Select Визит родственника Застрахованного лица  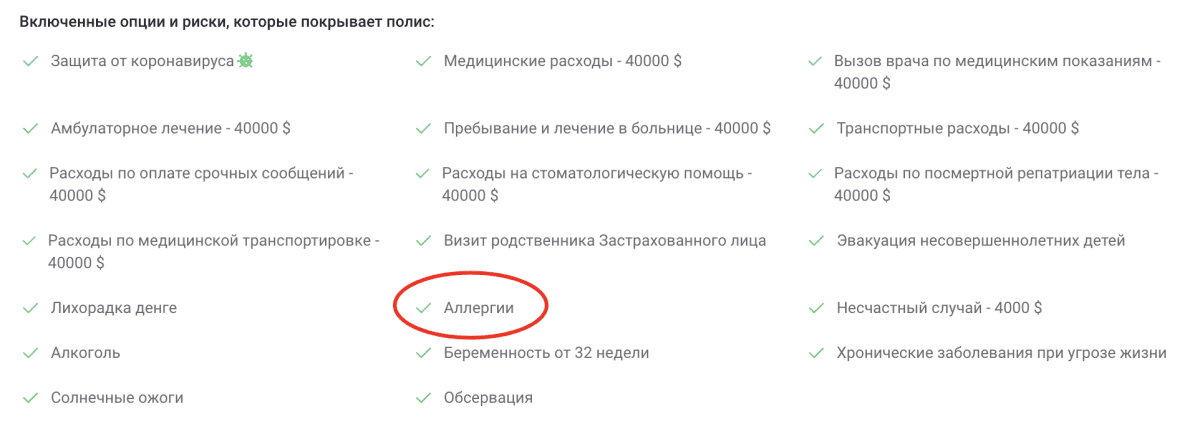point(605,241)
